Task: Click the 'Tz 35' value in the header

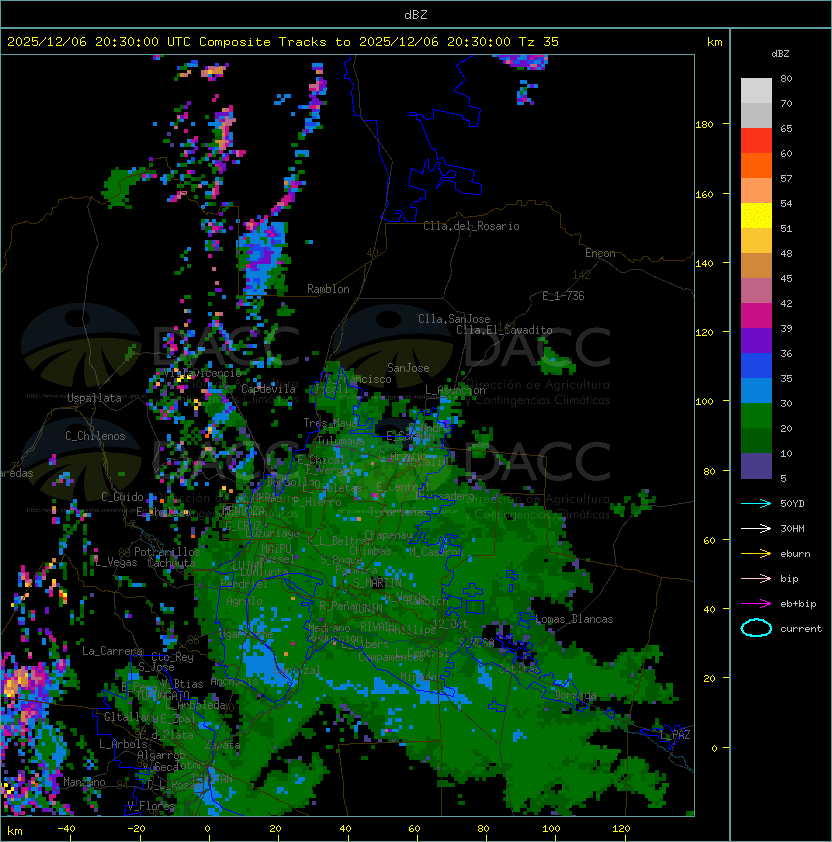Action: [x=539, y=42]
